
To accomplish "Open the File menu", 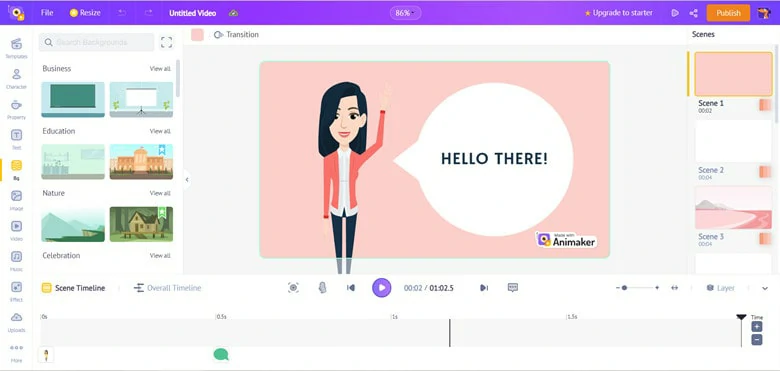I will coord(47,13).
